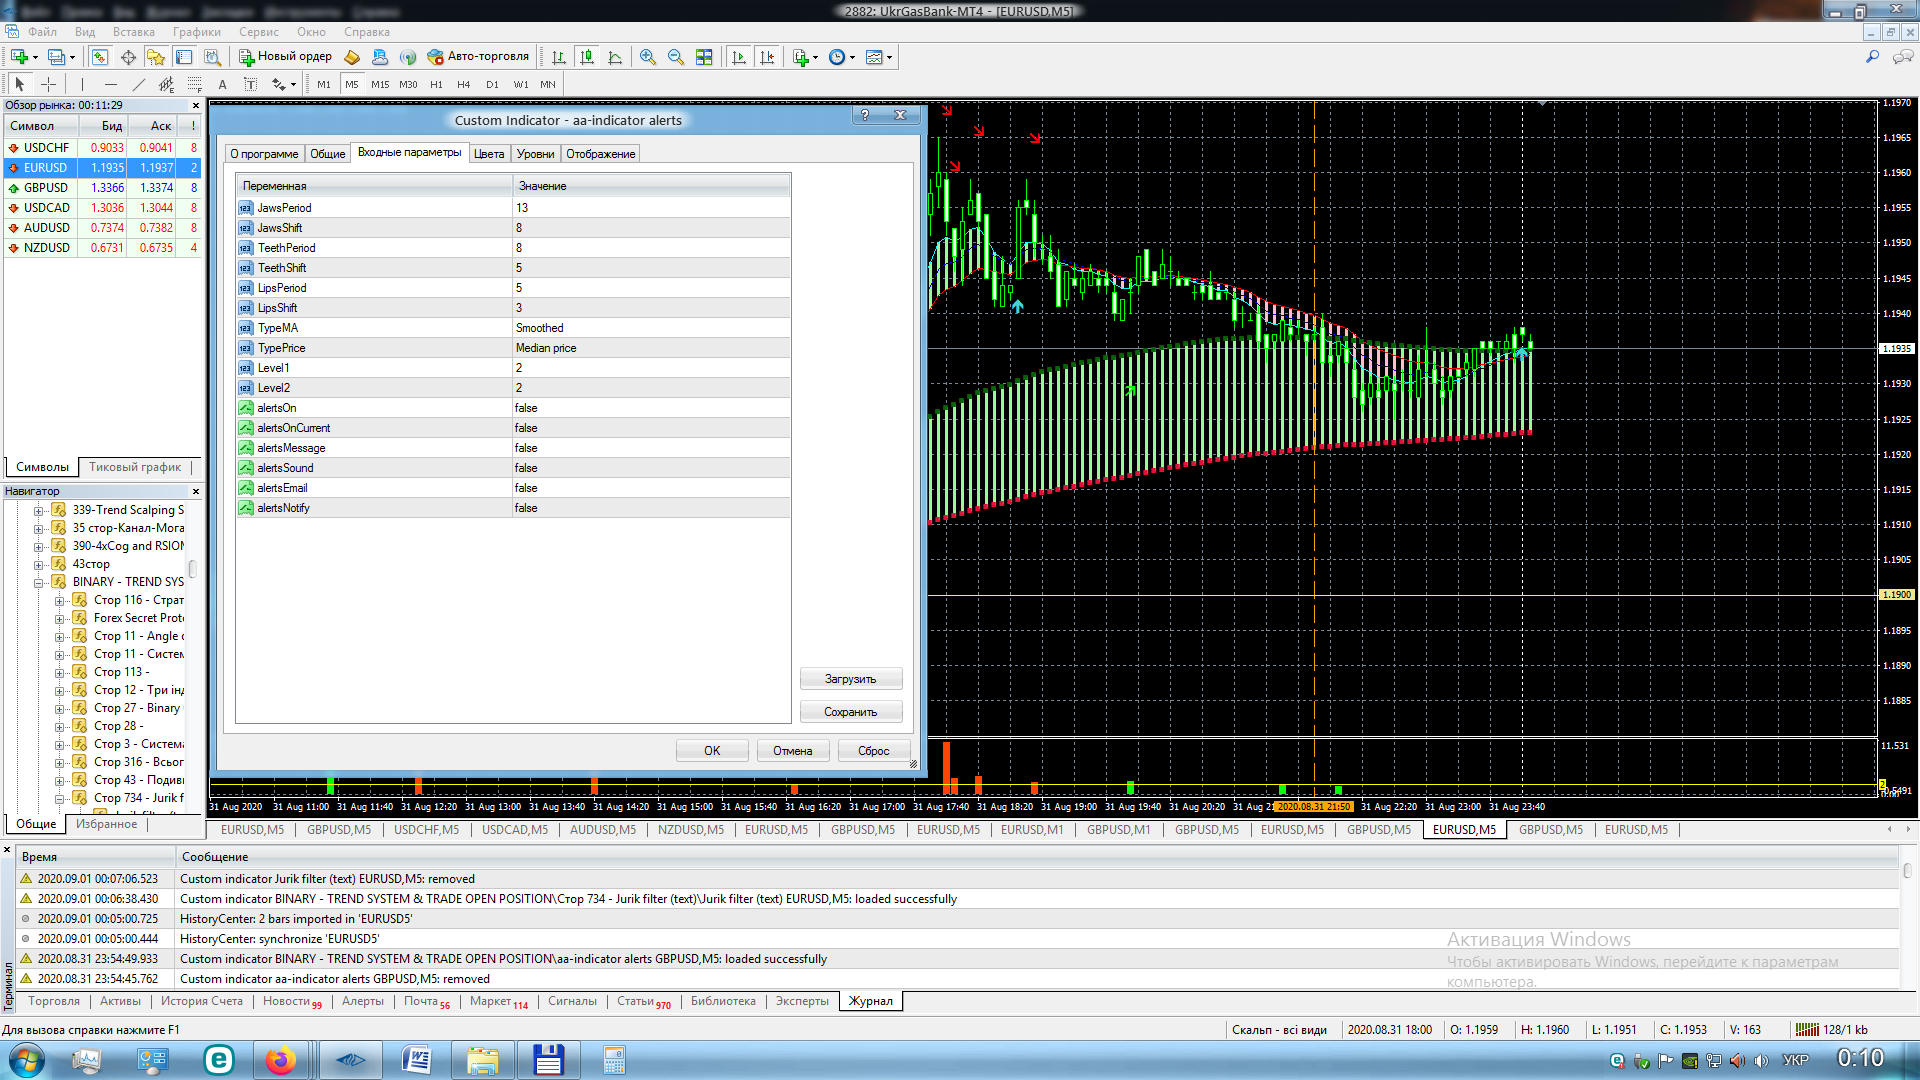Open the Цвета tab
Screen dimensions: 1920x1080
click(489, 154)
